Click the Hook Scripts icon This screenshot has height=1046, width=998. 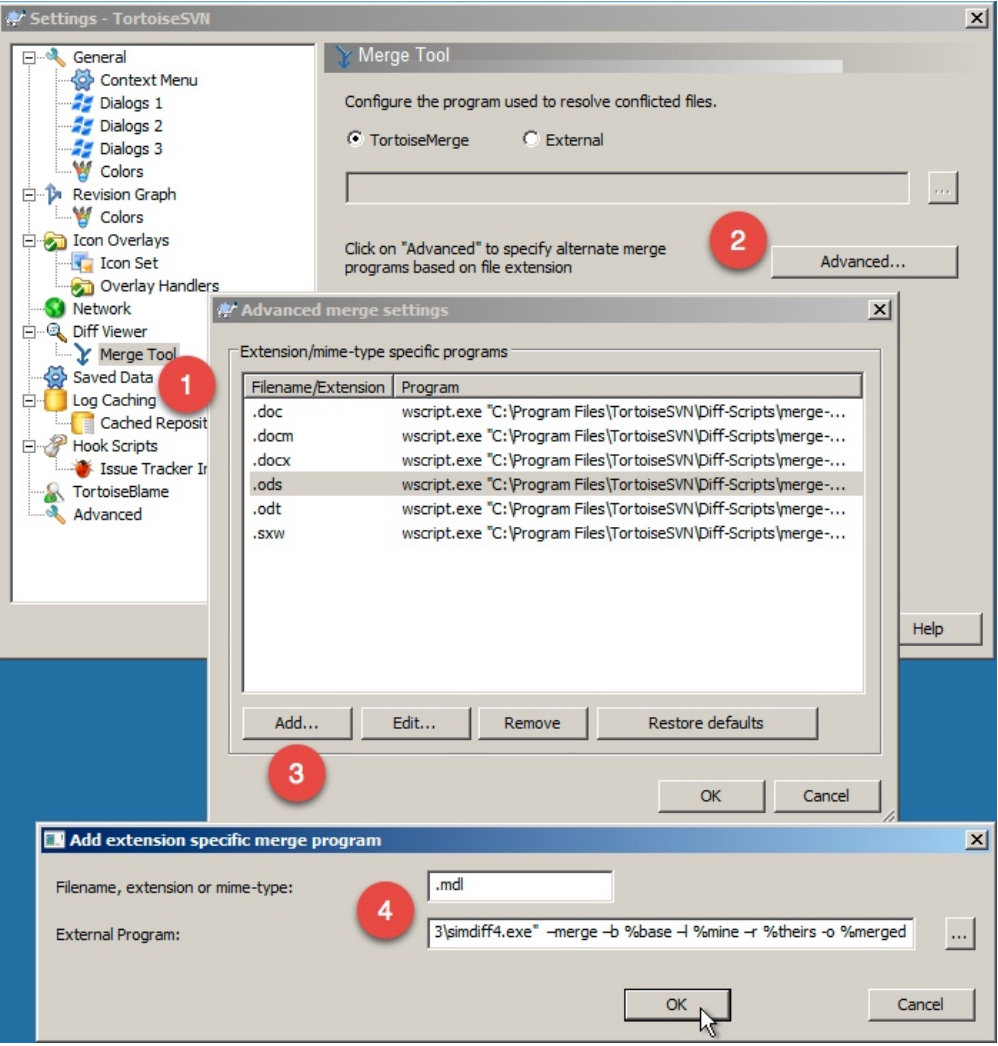point(55,446)
